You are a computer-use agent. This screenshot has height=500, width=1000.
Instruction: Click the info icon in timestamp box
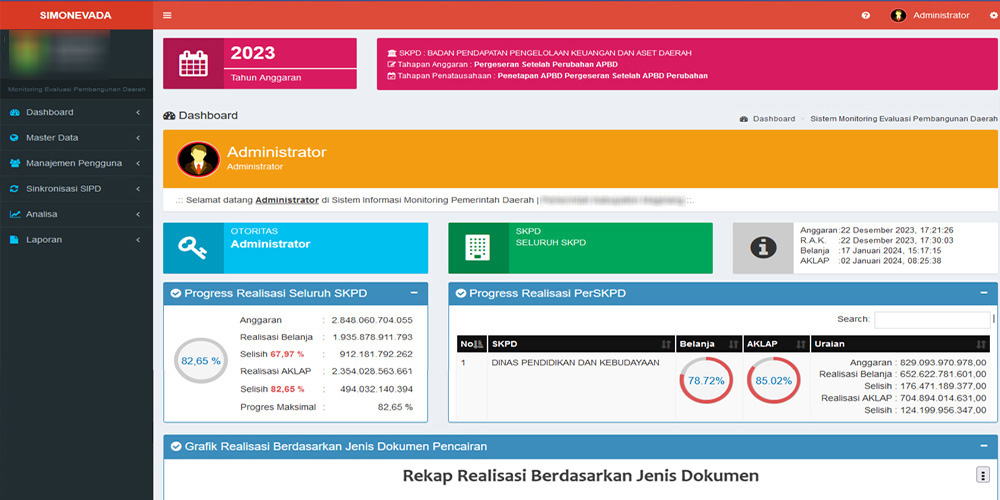[x=763, y=248]
